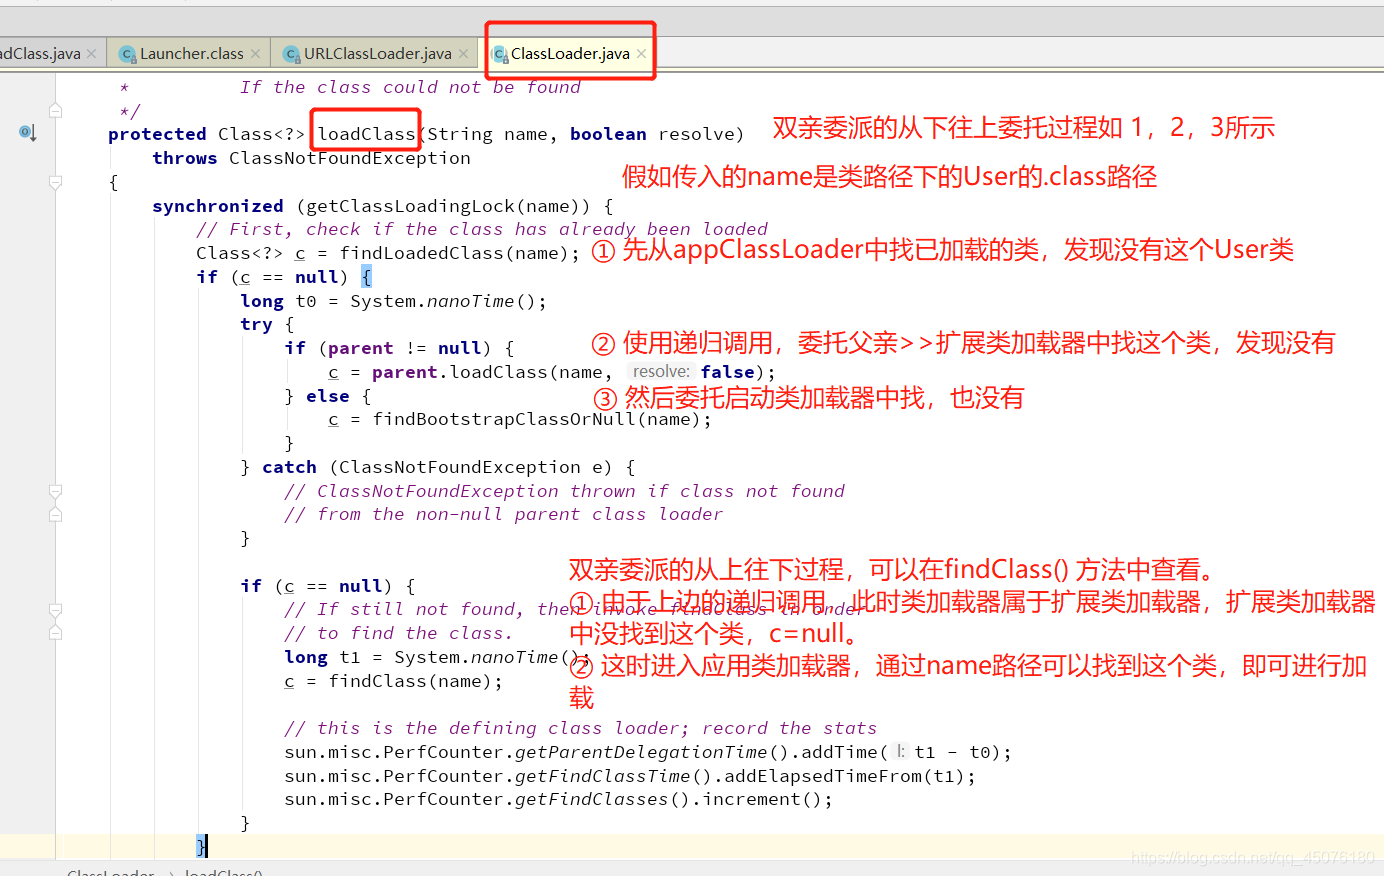Click 'If the class could not be found' comment
1384x876 pixels.
pyautogui.click(x=410, y=87)
